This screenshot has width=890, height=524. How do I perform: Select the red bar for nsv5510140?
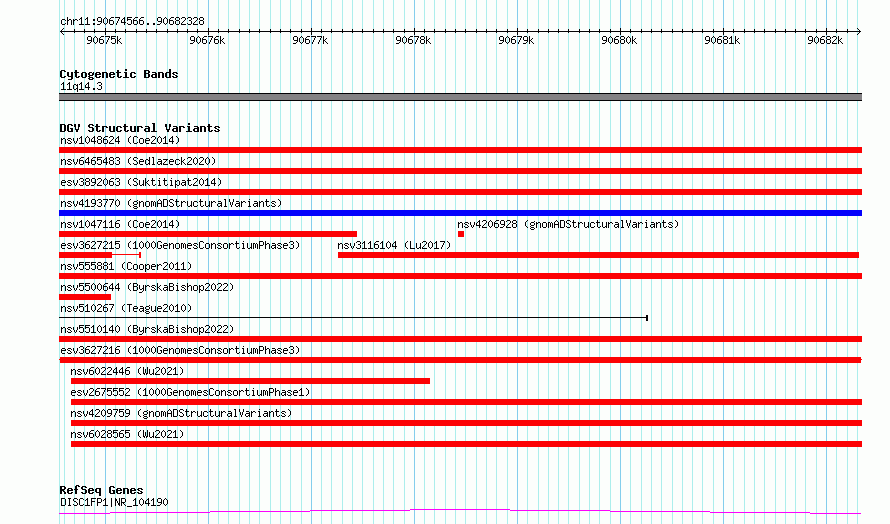click(x=460, y=339)
